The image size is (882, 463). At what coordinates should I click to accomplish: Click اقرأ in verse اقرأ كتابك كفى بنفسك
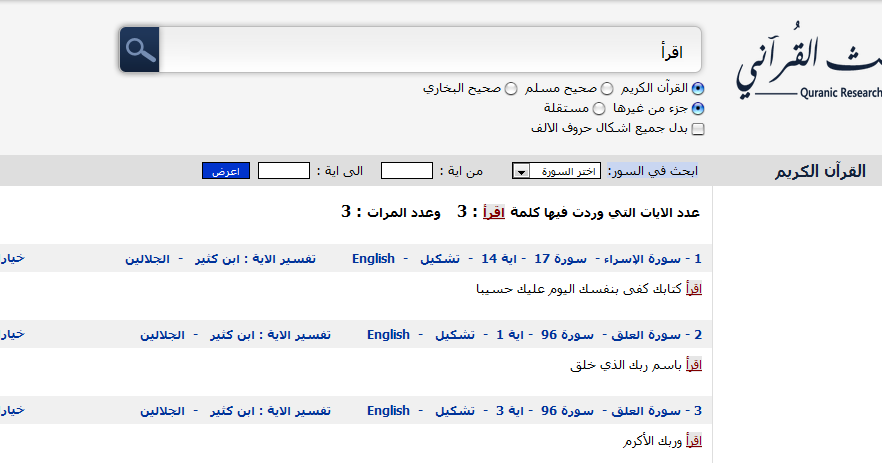(x=694, y=289)
